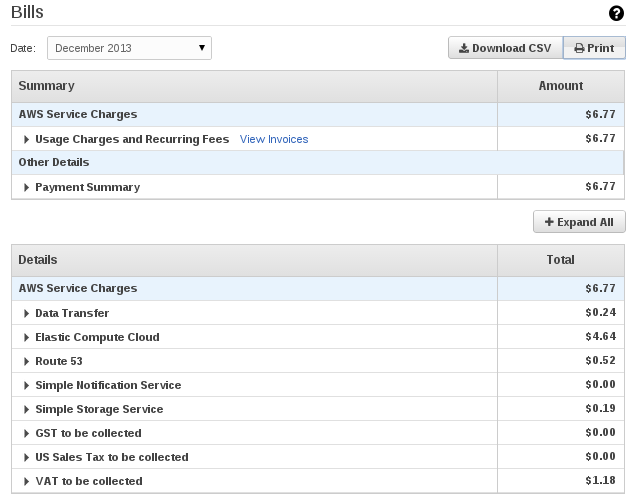
Task: Click the $4.64 Elastic Compute Cloud total
Action: pyautogui.click(x=600, y=336)
